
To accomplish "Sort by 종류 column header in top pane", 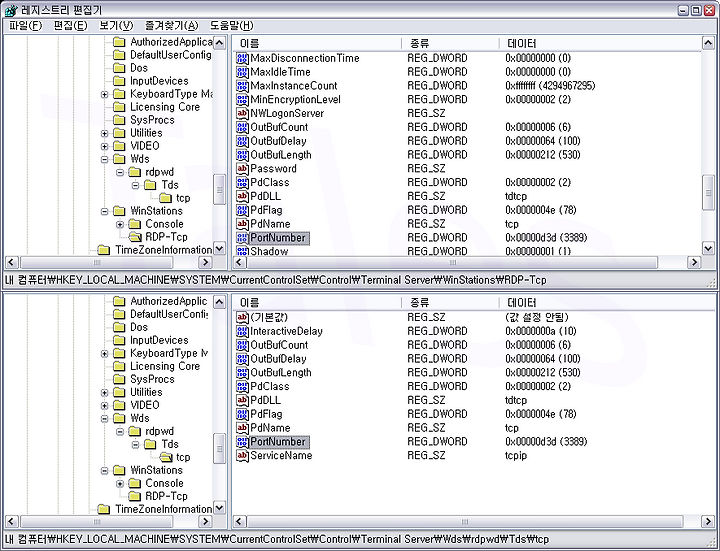I will [450, 44].
